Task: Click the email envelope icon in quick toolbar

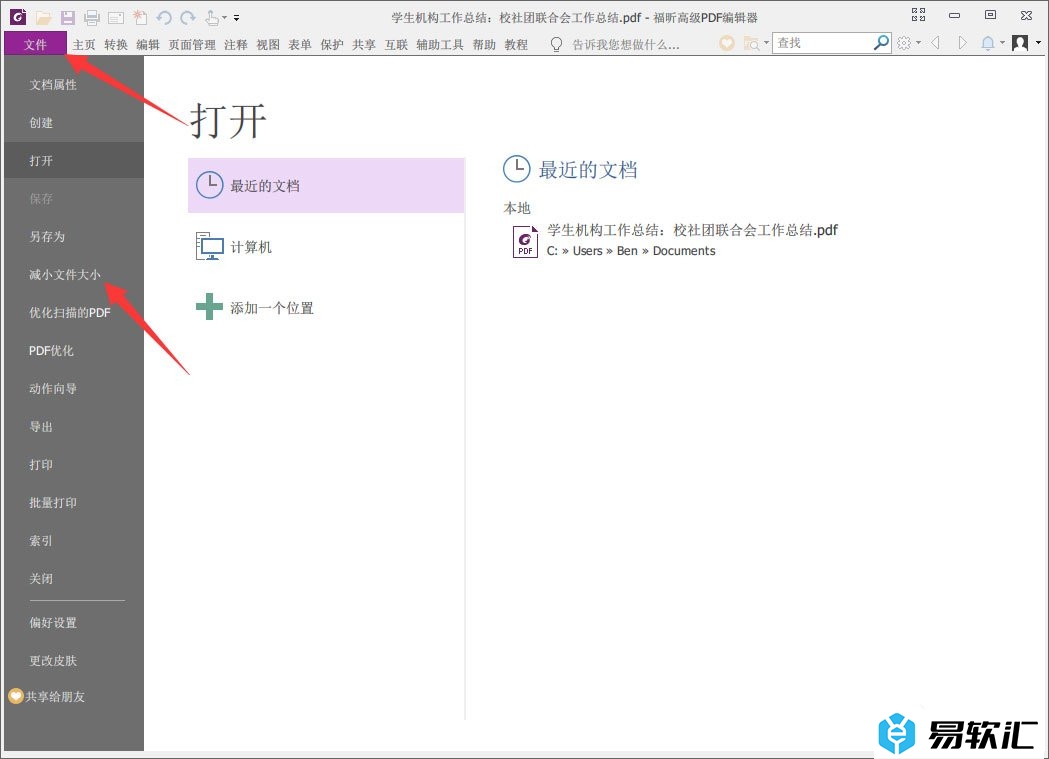Action: [x=116, y=17]
